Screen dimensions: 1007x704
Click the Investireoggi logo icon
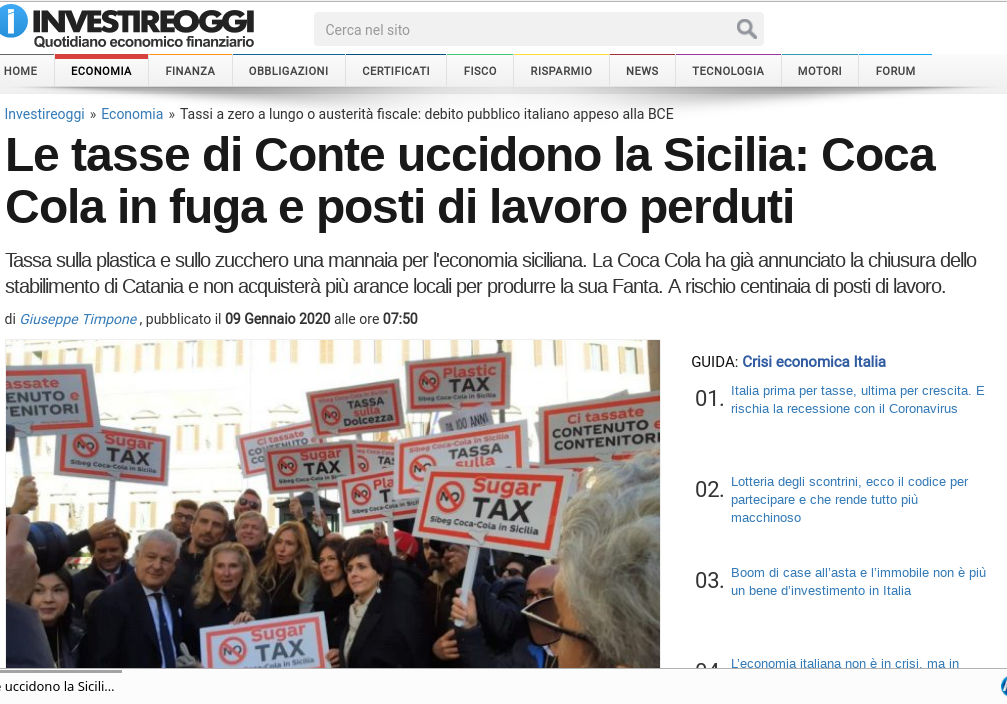click(13, 21)
